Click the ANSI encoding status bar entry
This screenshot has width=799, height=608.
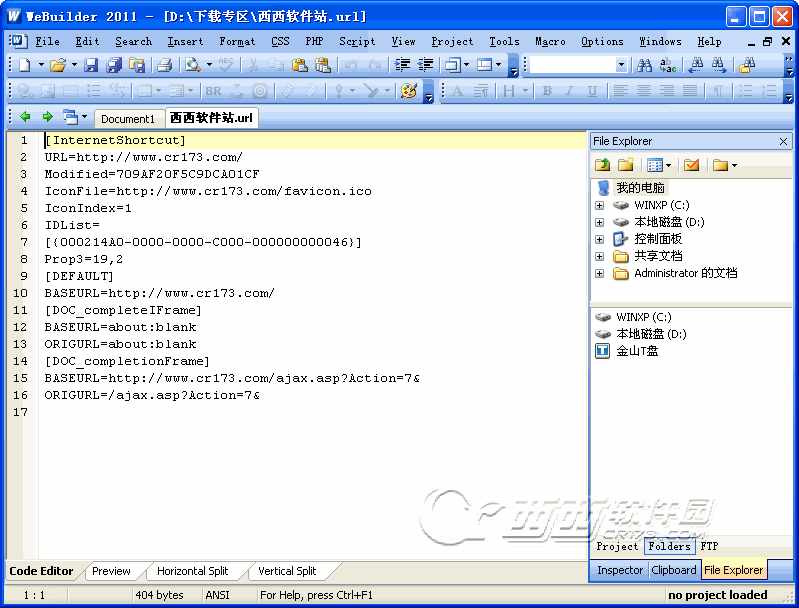pos(218,595)
